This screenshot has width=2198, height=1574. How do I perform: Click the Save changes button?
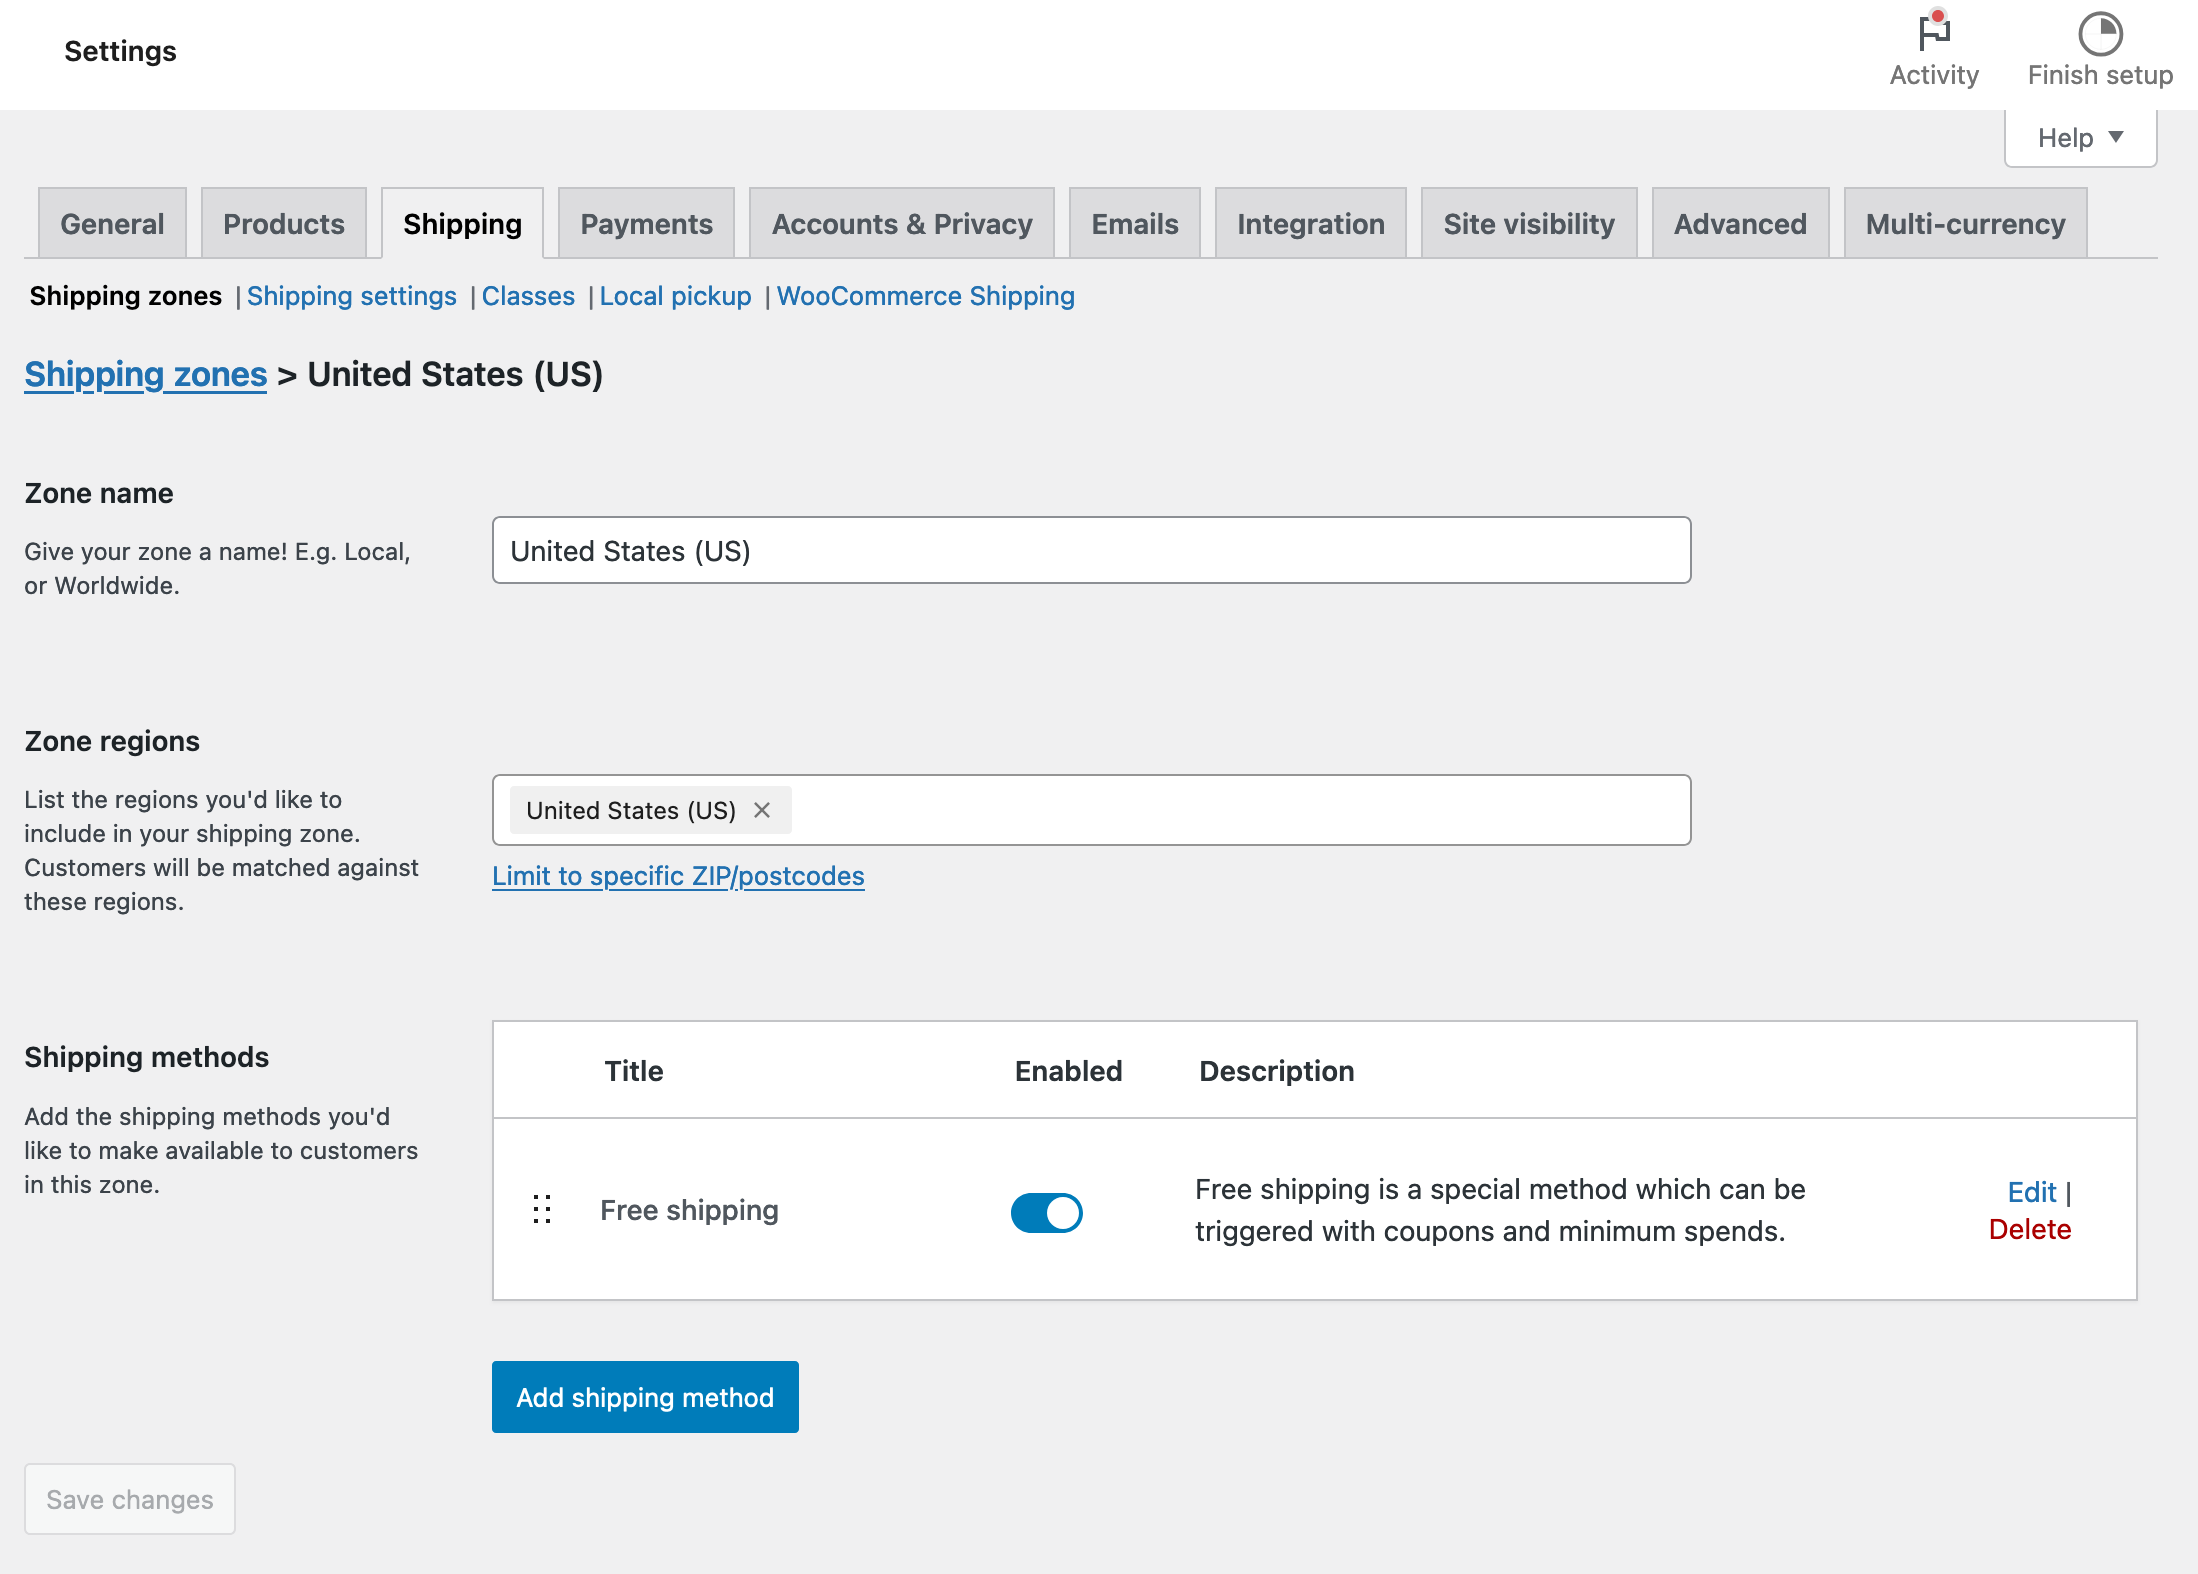(x=129, y=1499)
